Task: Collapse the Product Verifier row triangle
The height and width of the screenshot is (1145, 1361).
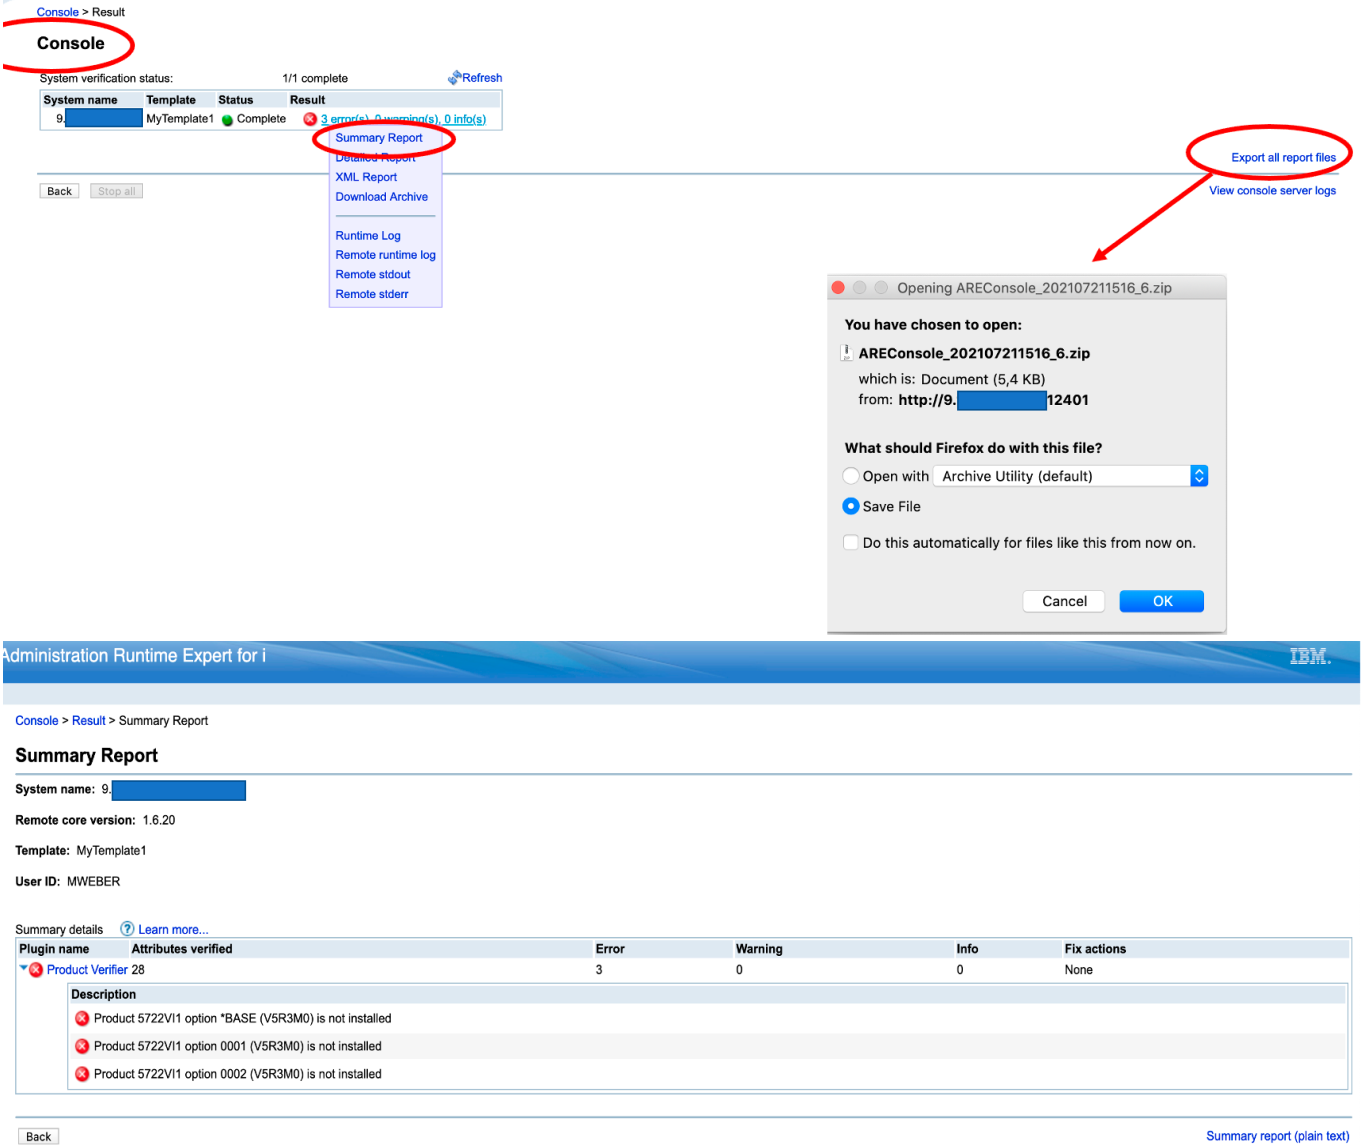Action: click(x=23, y=968)
